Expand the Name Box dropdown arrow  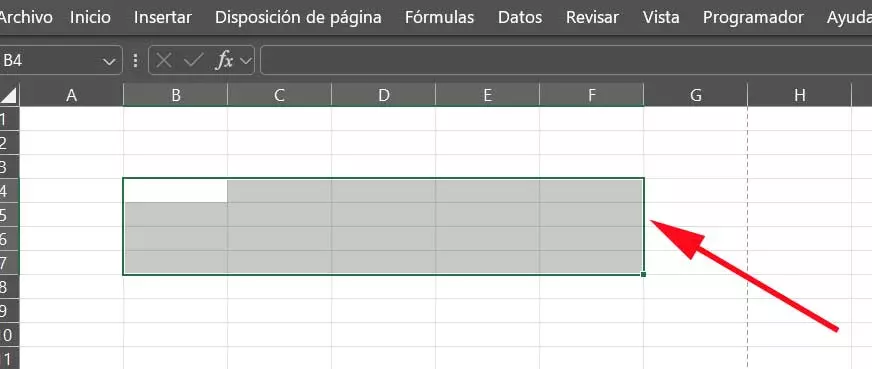coord(109,61)
